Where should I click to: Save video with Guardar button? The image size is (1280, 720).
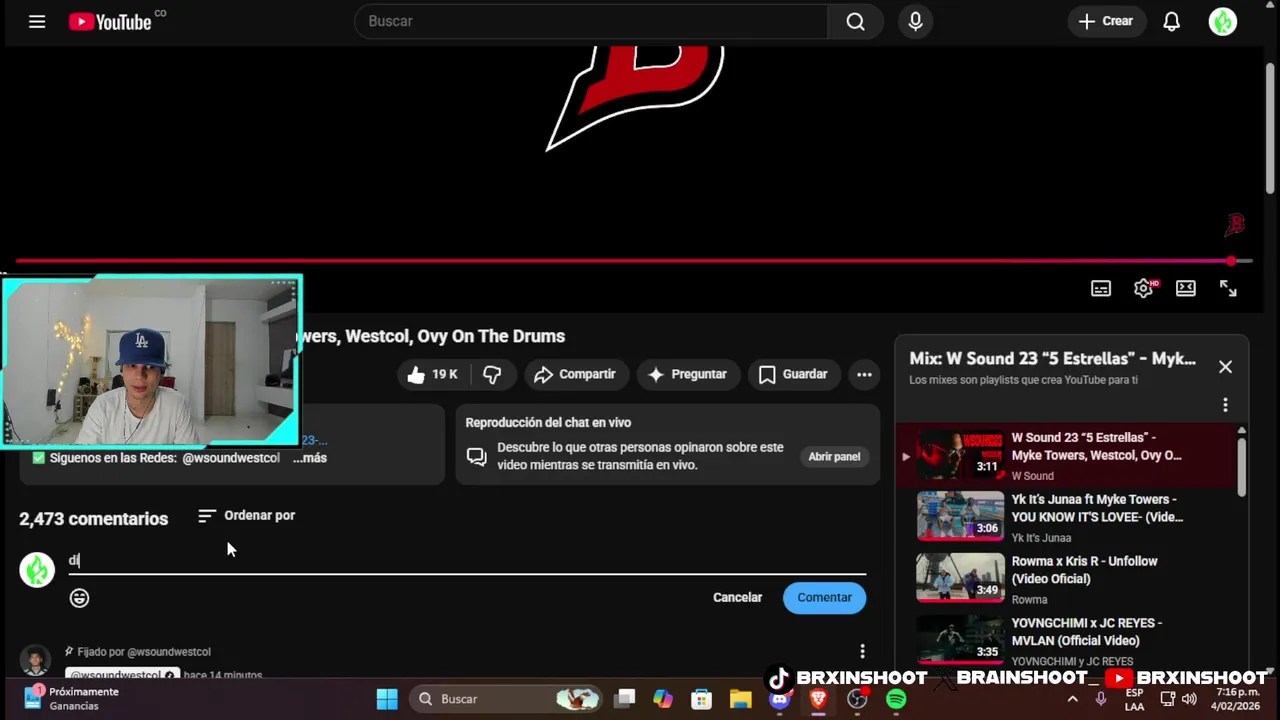(x=793, y=374)
